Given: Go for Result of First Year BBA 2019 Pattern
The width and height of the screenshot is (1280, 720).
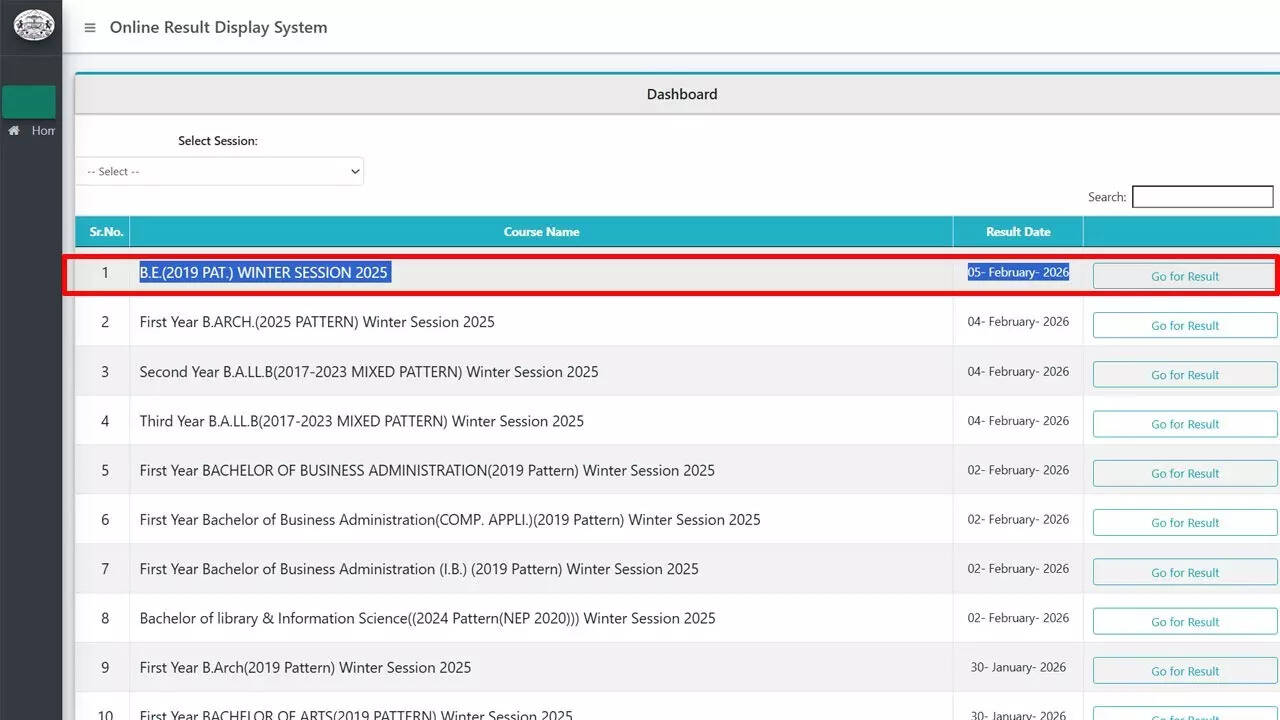Looking at the screenshot, I should pyautogui.click(x=1184, y=473).
